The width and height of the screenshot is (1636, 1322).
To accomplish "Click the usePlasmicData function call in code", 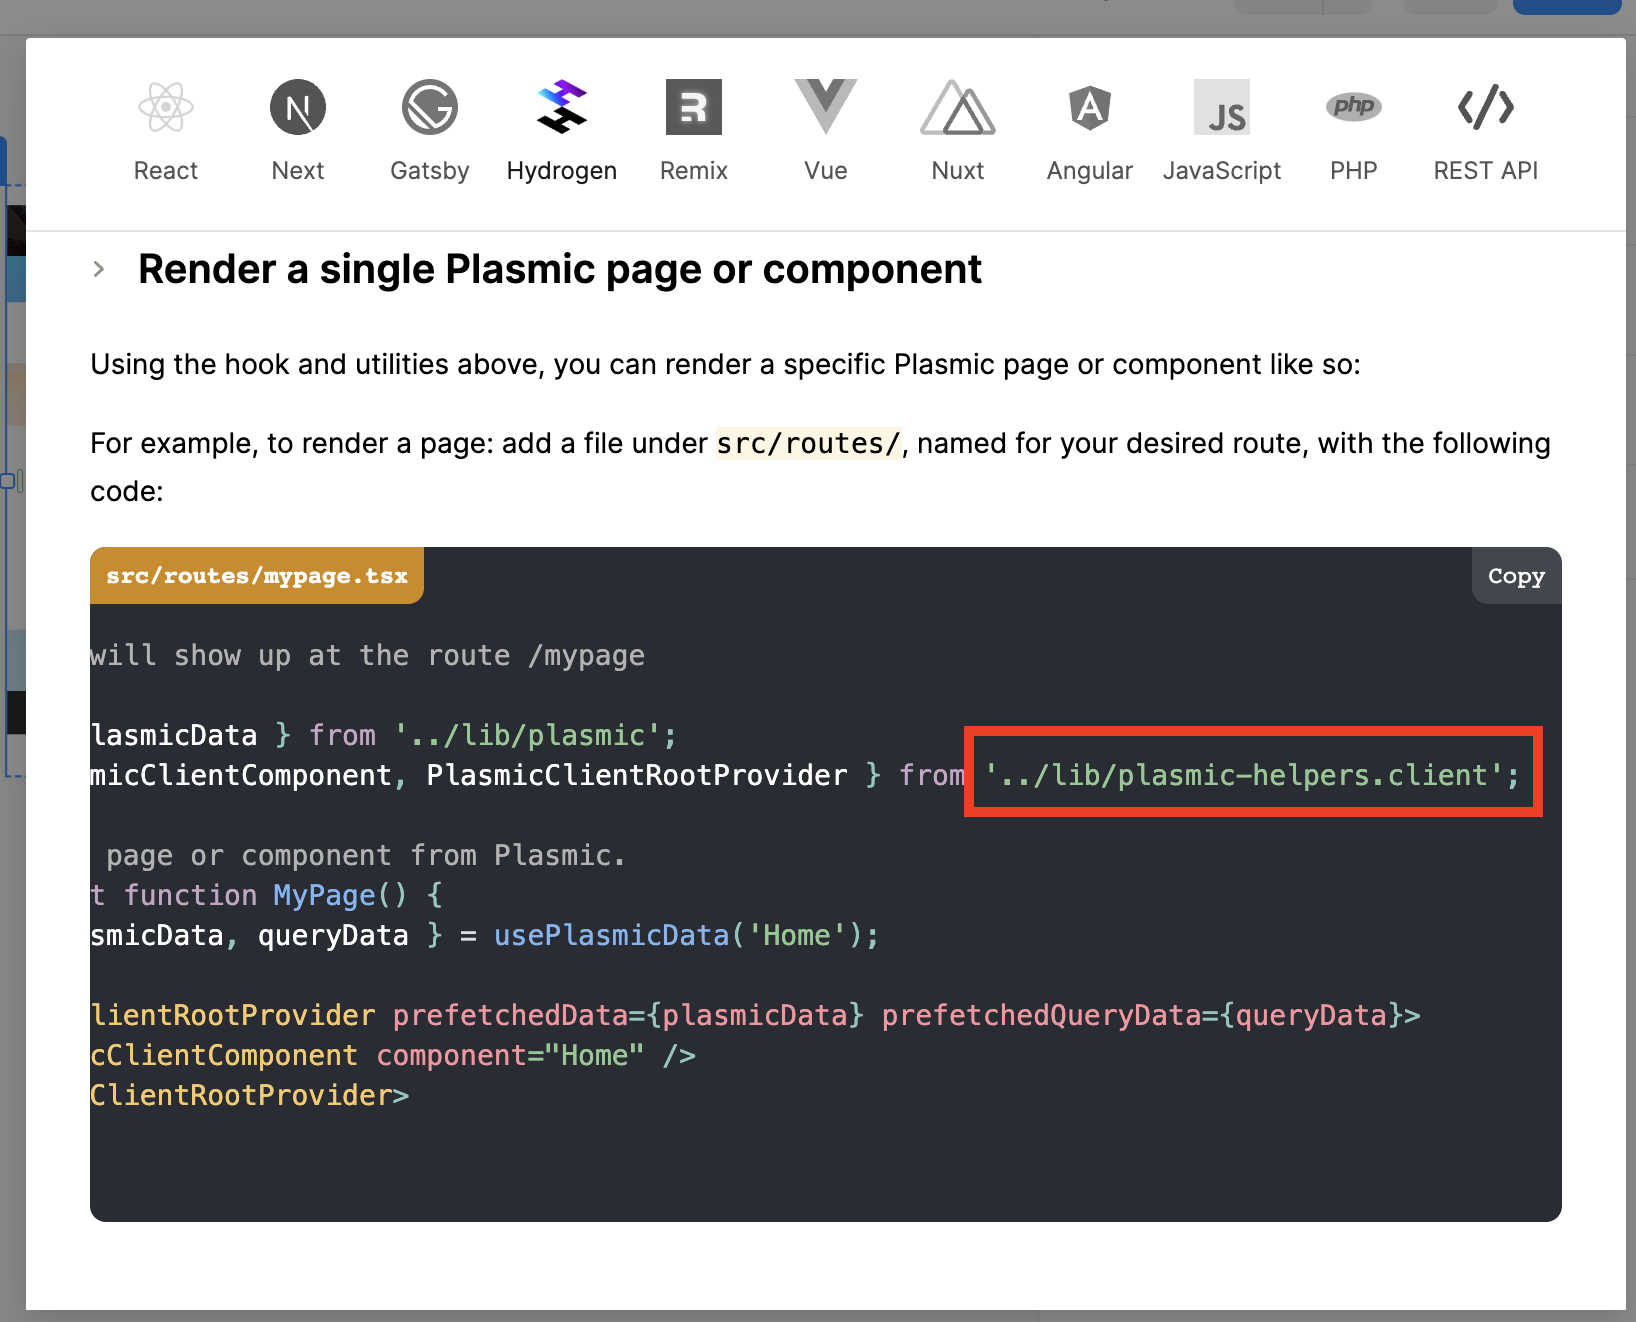I will coord(611,935).
